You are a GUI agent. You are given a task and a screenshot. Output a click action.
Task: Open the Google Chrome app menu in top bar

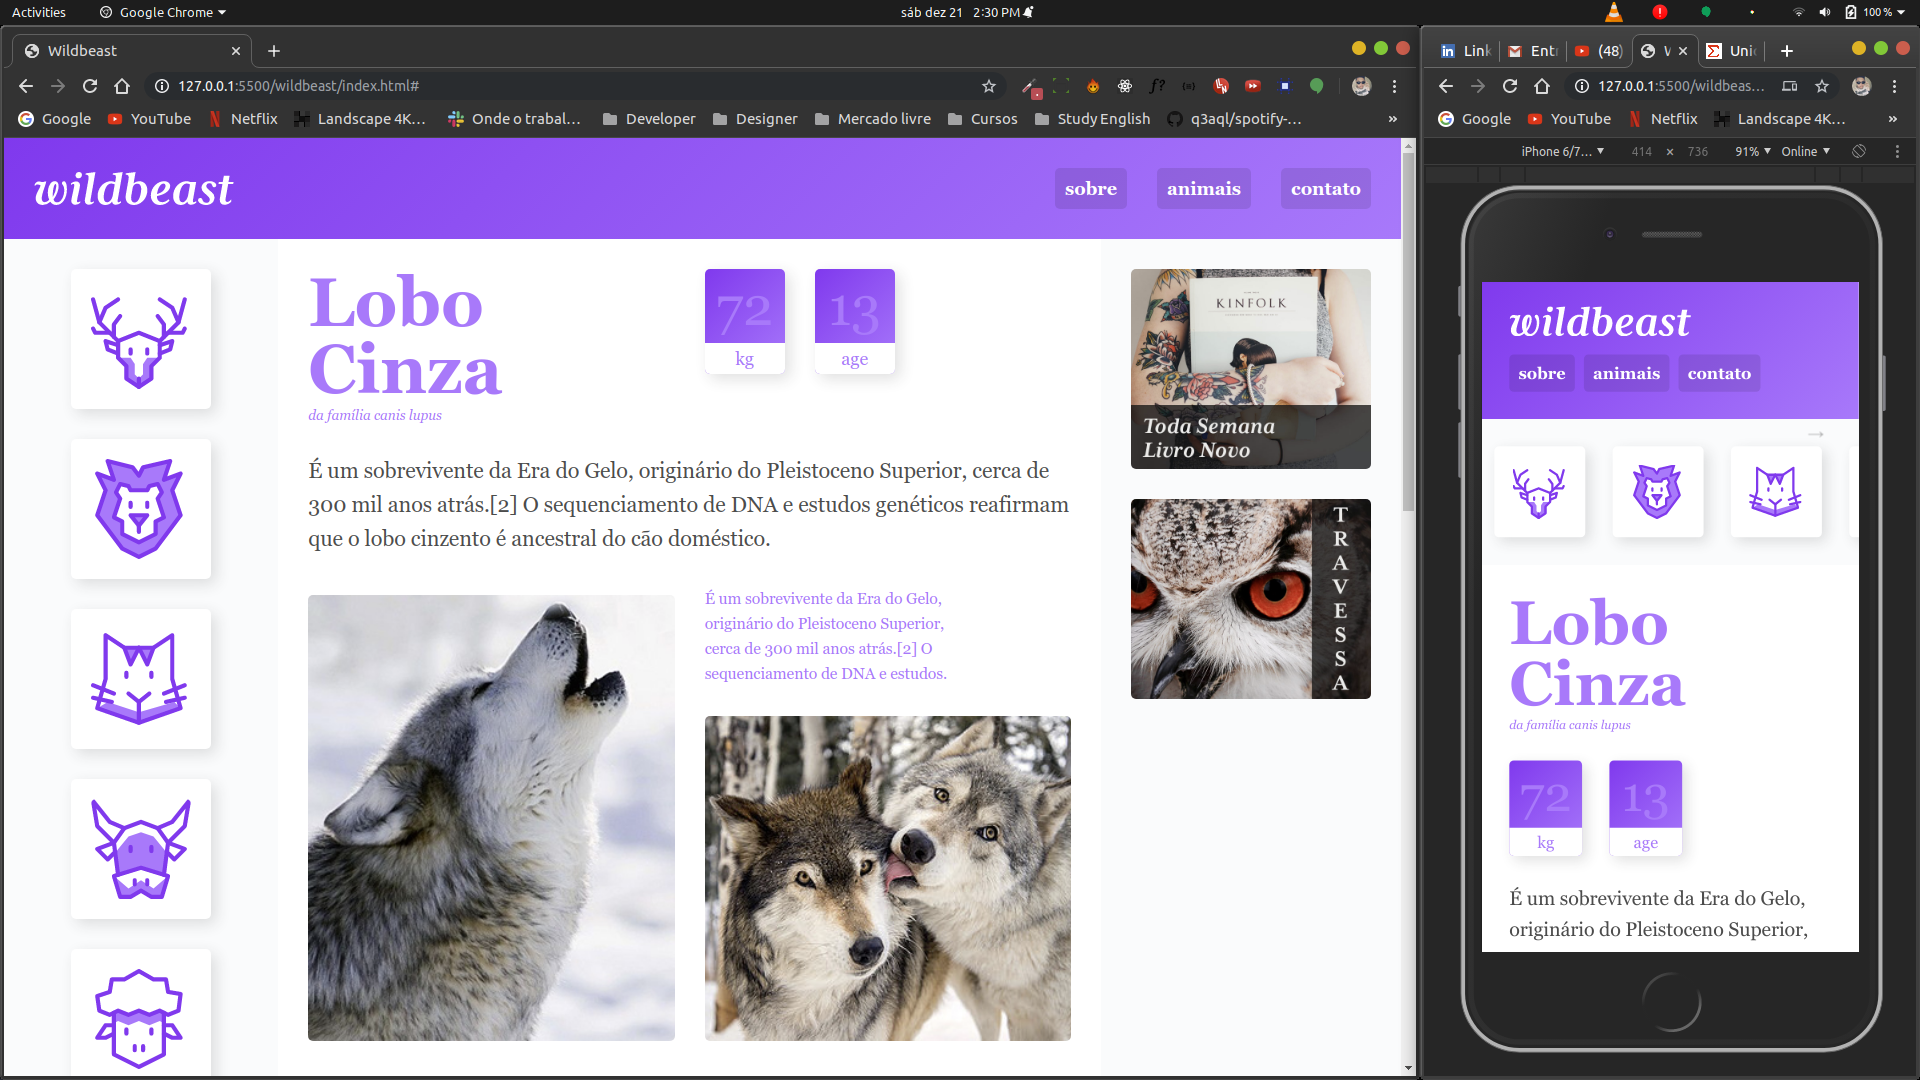[163, 12]
